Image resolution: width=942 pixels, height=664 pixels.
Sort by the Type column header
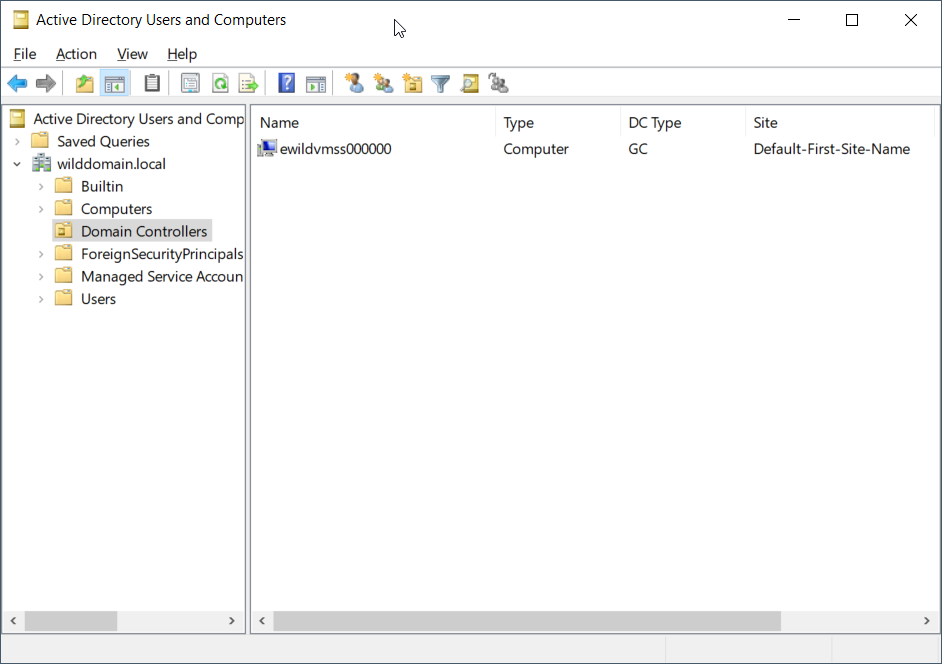(x=558, y=123)
